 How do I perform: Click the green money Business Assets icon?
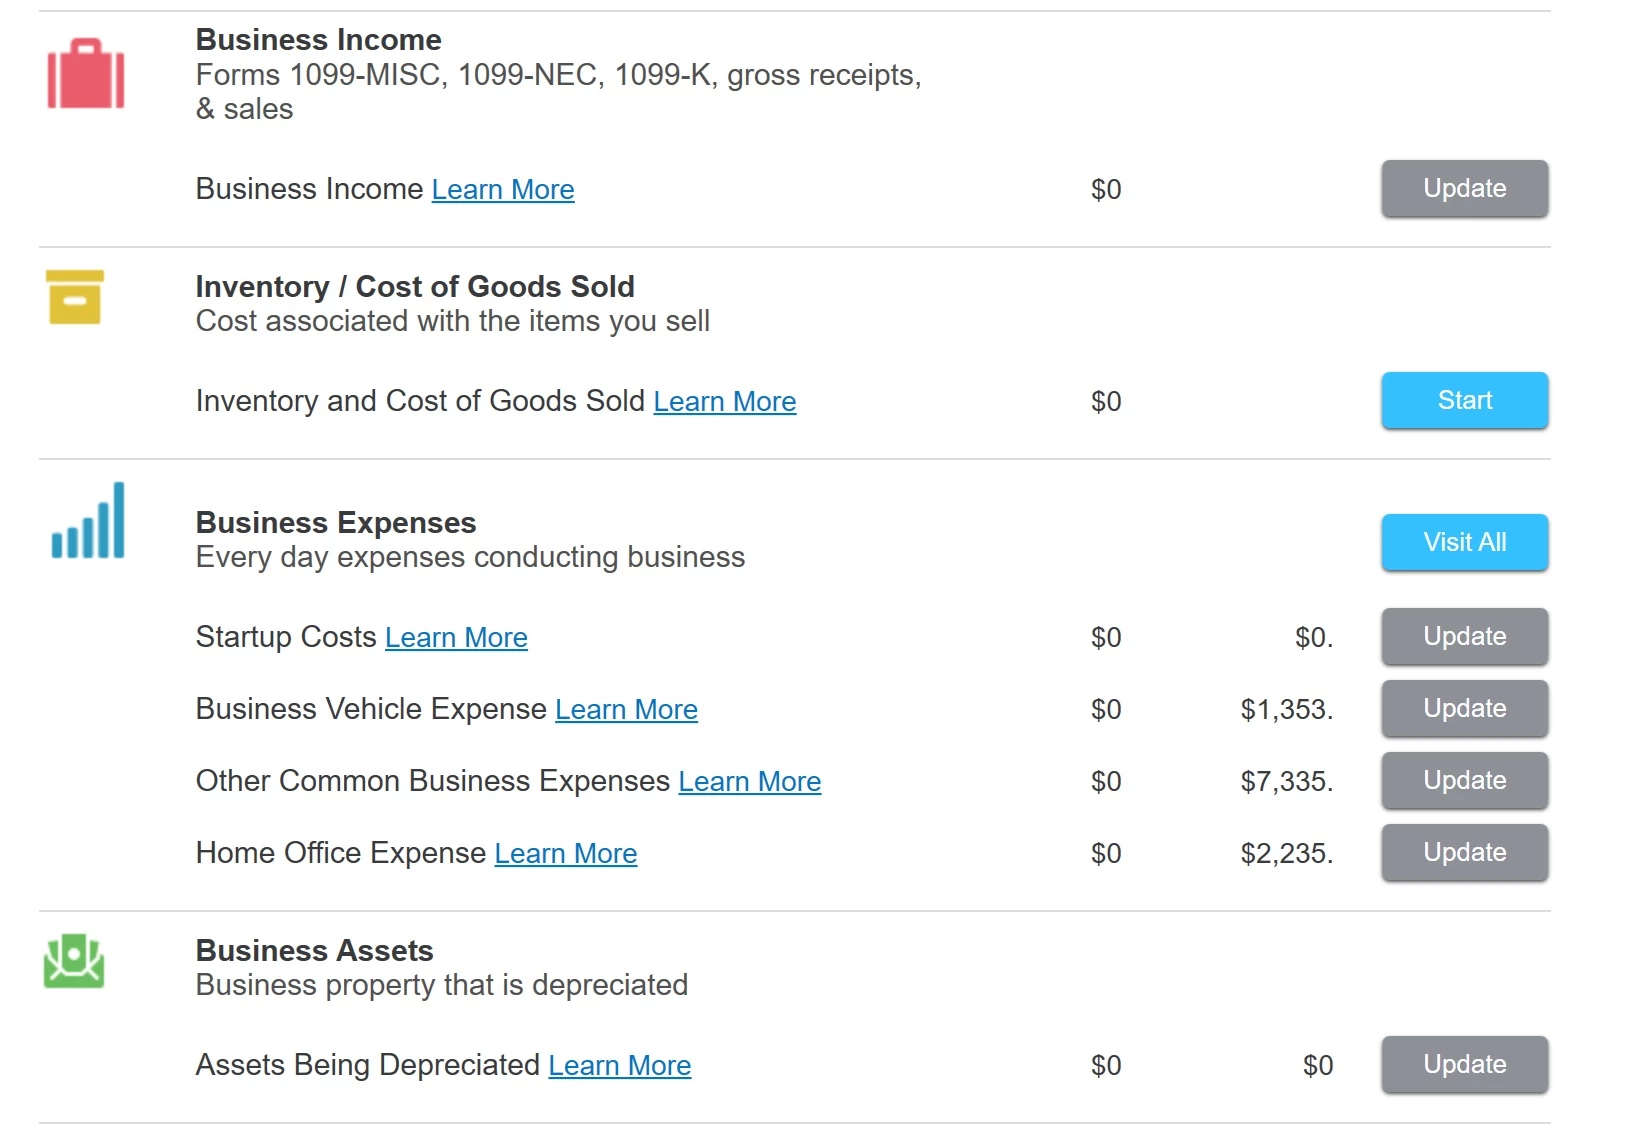click(74, 961)
